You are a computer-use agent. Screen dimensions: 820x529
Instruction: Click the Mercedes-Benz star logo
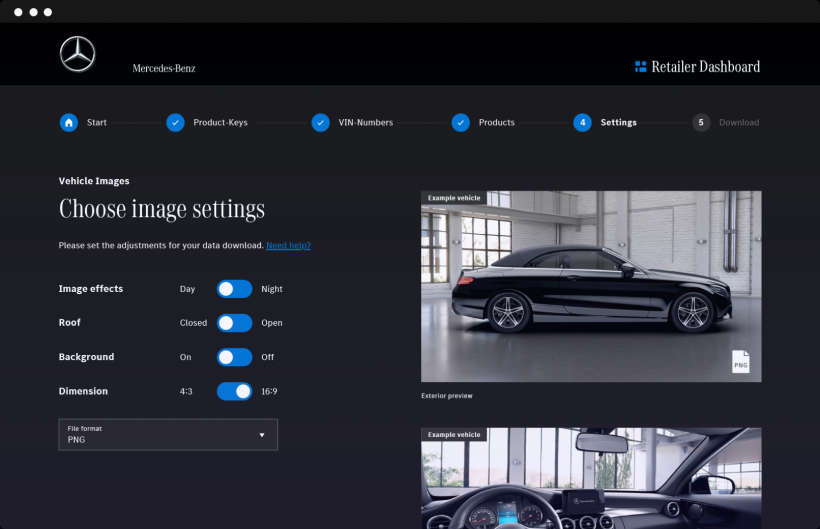click(77, 54)
